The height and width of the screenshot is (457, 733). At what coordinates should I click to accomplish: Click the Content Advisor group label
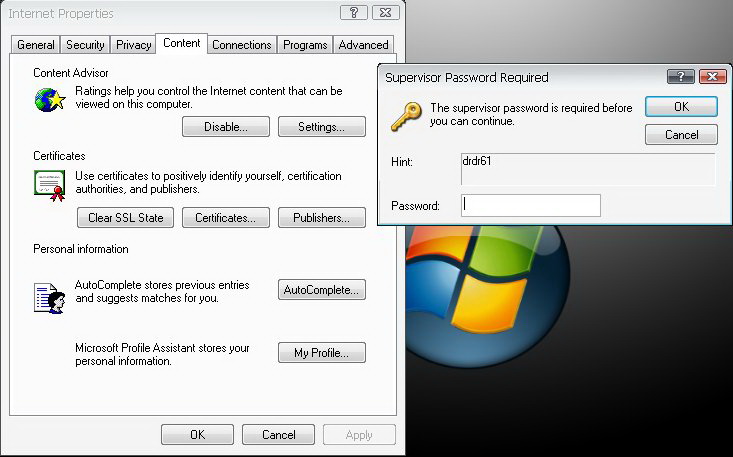(x=71, y=73)
